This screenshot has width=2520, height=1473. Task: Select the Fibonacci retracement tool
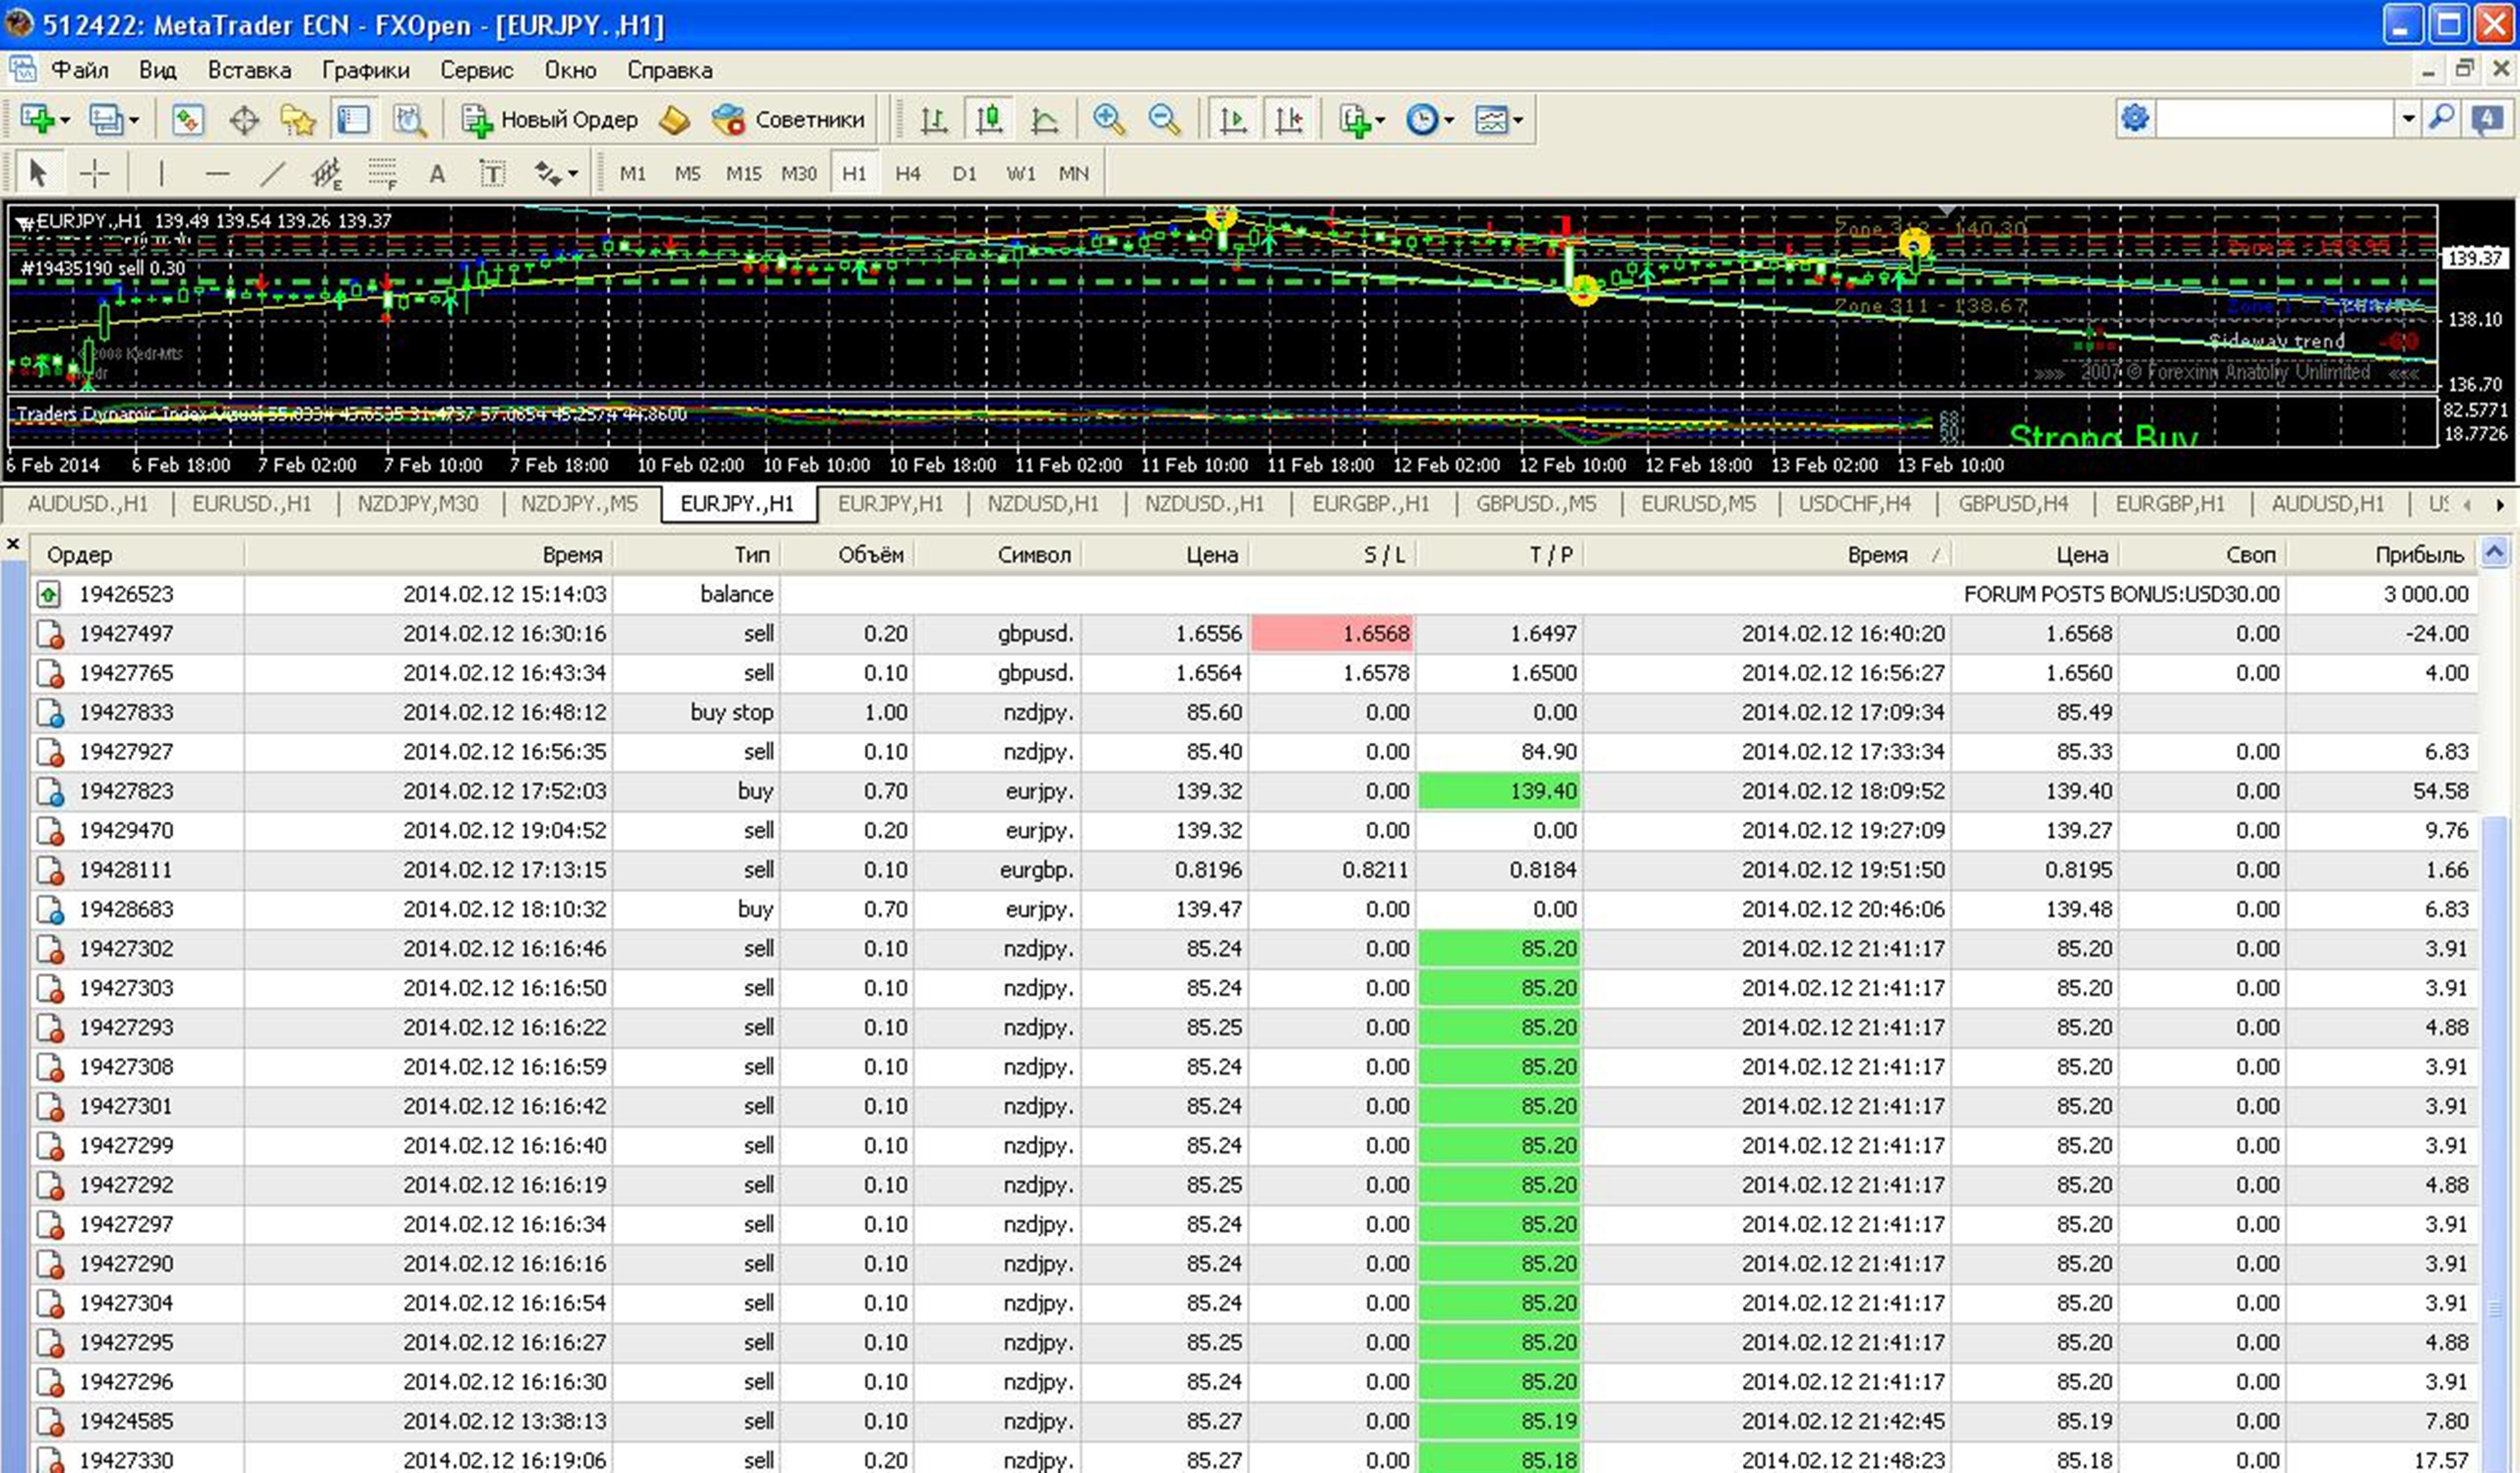(382, 174)
